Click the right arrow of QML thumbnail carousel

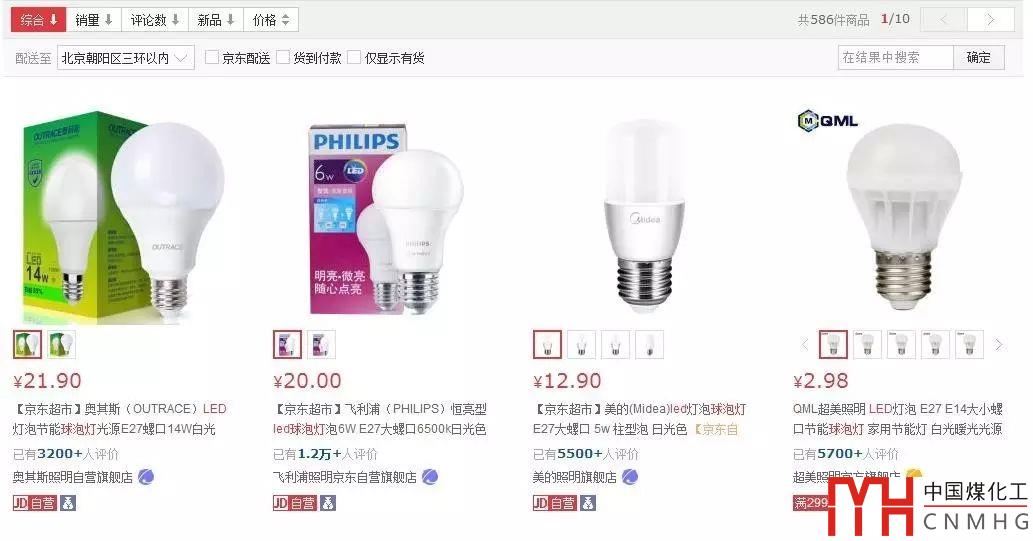click(999, 345)
